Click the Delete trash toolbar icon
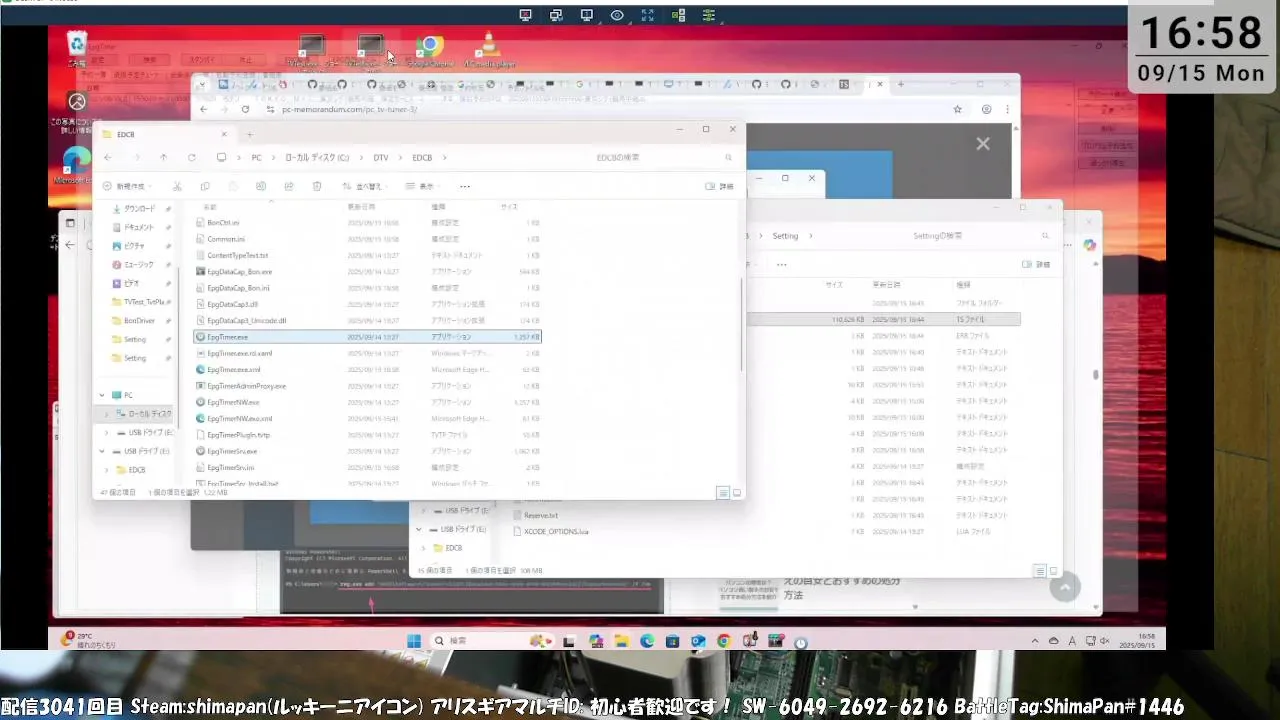1280x720 pixels. point(317,186)
